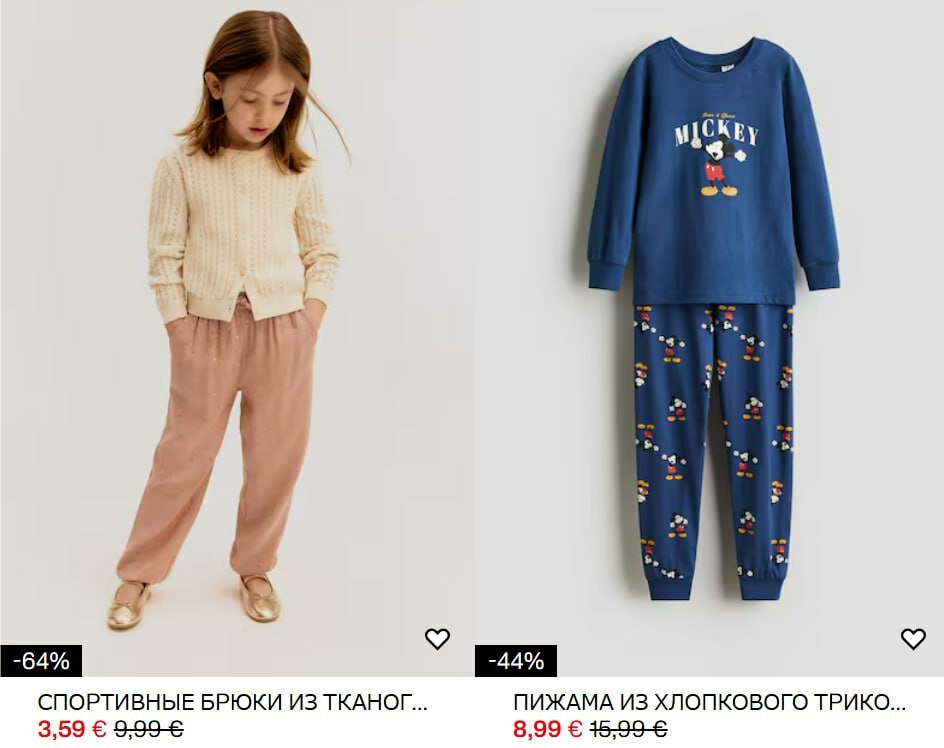Click the Mickey-patterned pajama trousers
944x748 pixels.
(x=713, y=450)
